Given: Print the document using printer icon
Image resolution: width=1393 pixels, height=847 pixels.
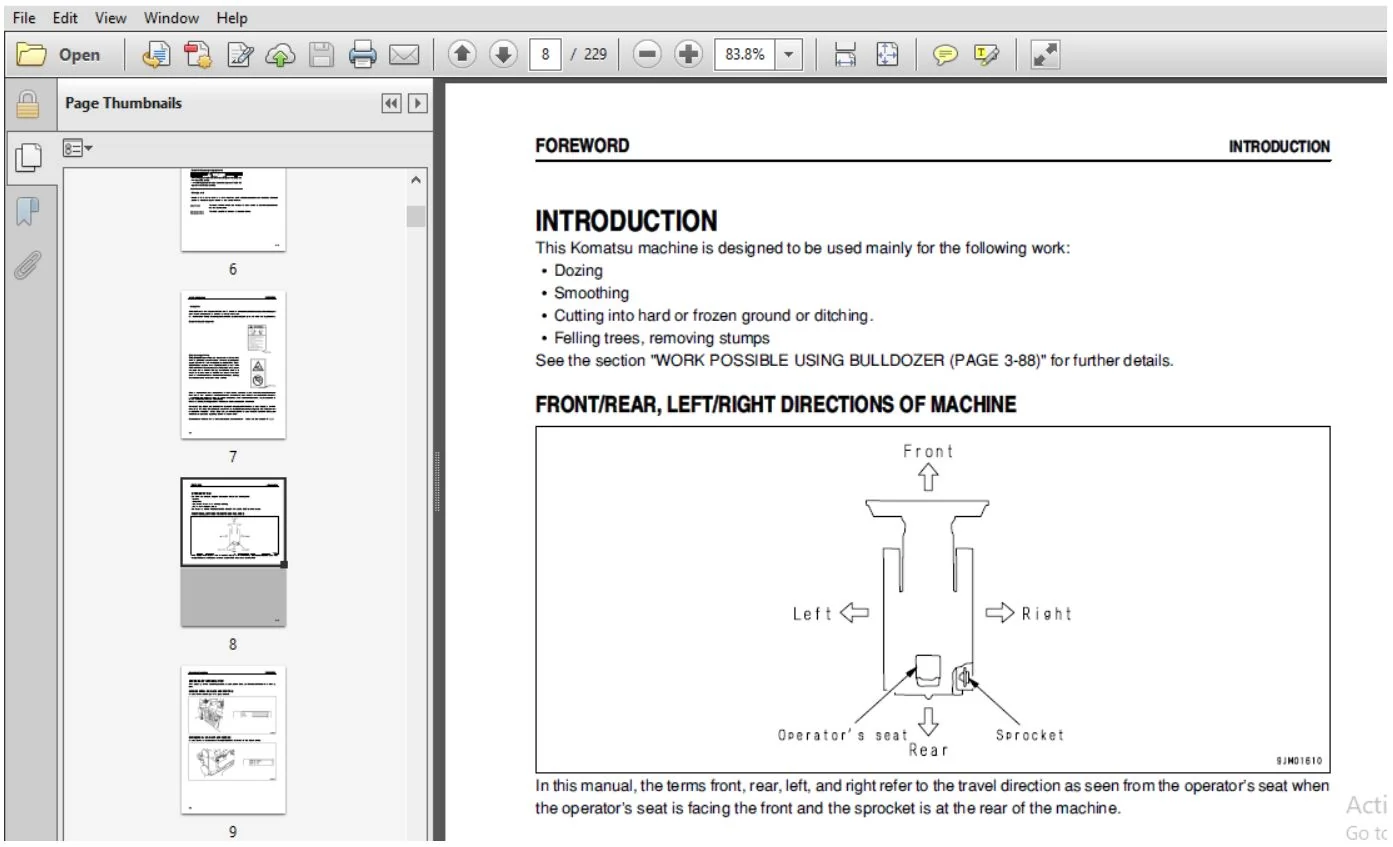Looking at the screenshot, I should coord(362,55).
